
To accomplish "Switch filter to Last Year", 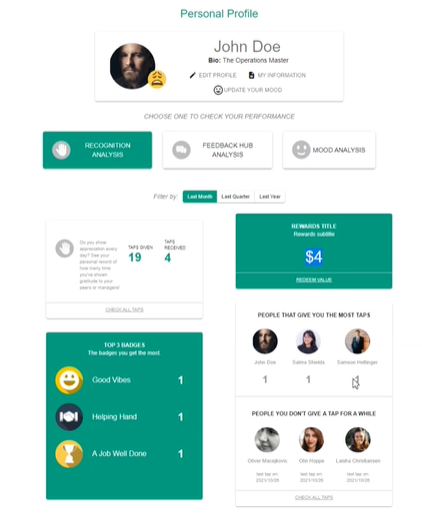I will coord(270,197).
